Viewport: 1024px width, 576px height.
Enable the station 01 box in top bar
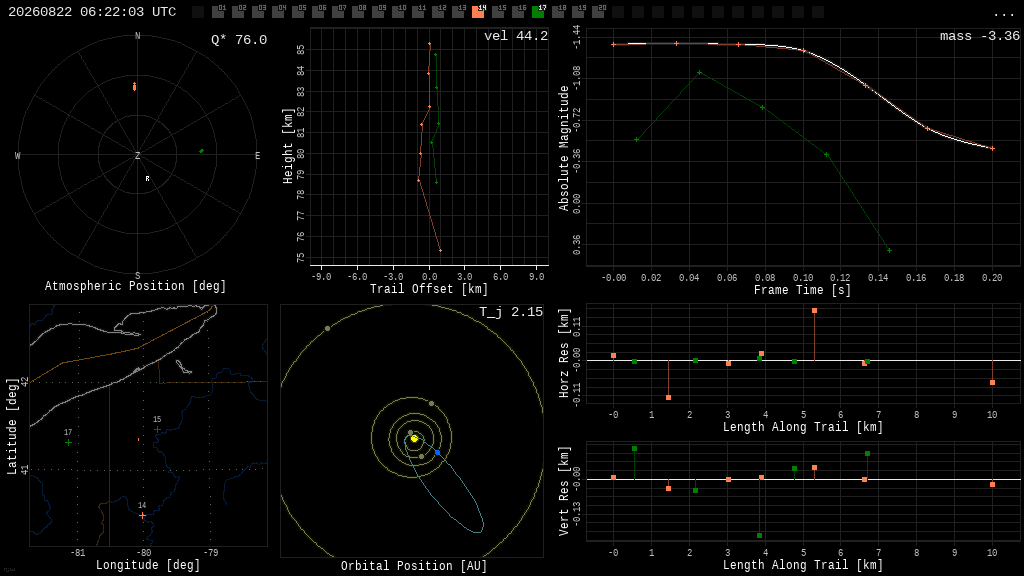click(x=218, y=12)
